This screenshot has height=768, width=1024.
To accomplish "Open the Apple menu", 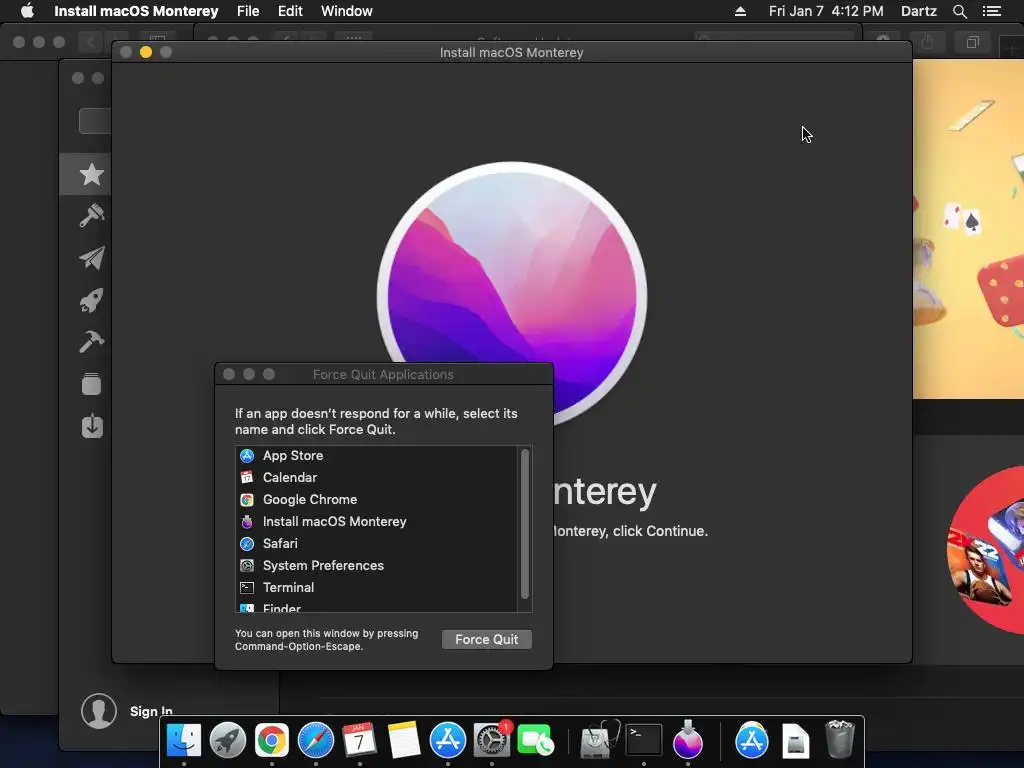I will pyautogui.click(x=27, y=11).
